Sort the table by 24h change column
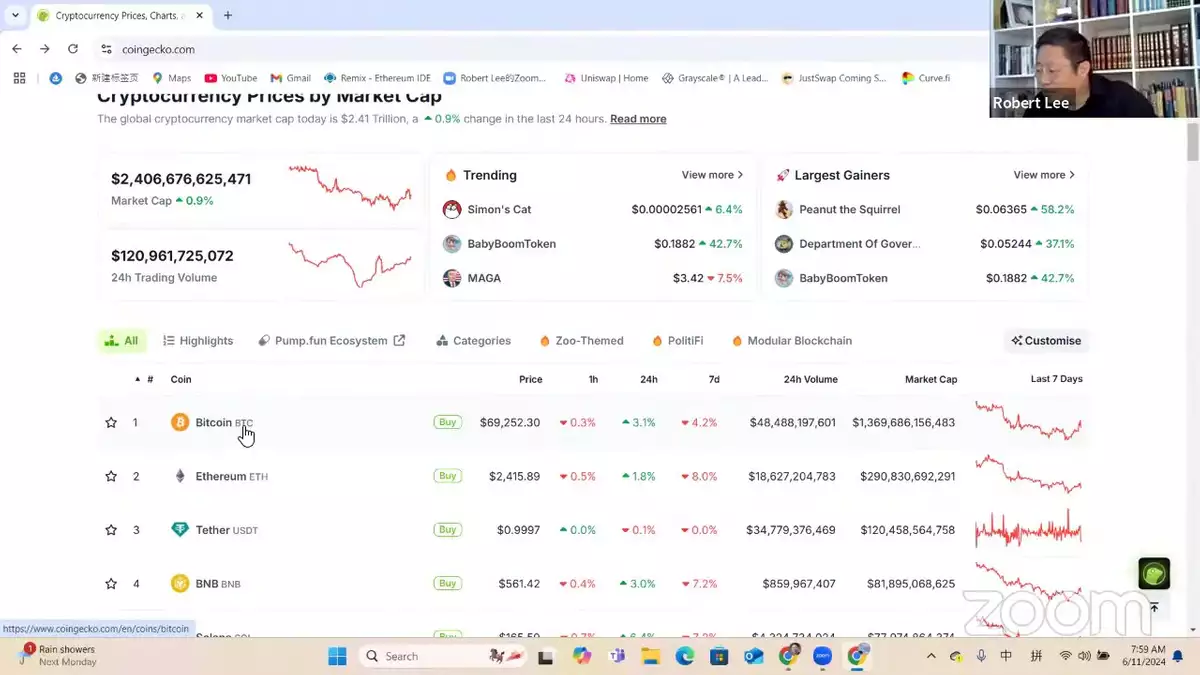The width and height of the screenshot is (1200, 675). 649,380
